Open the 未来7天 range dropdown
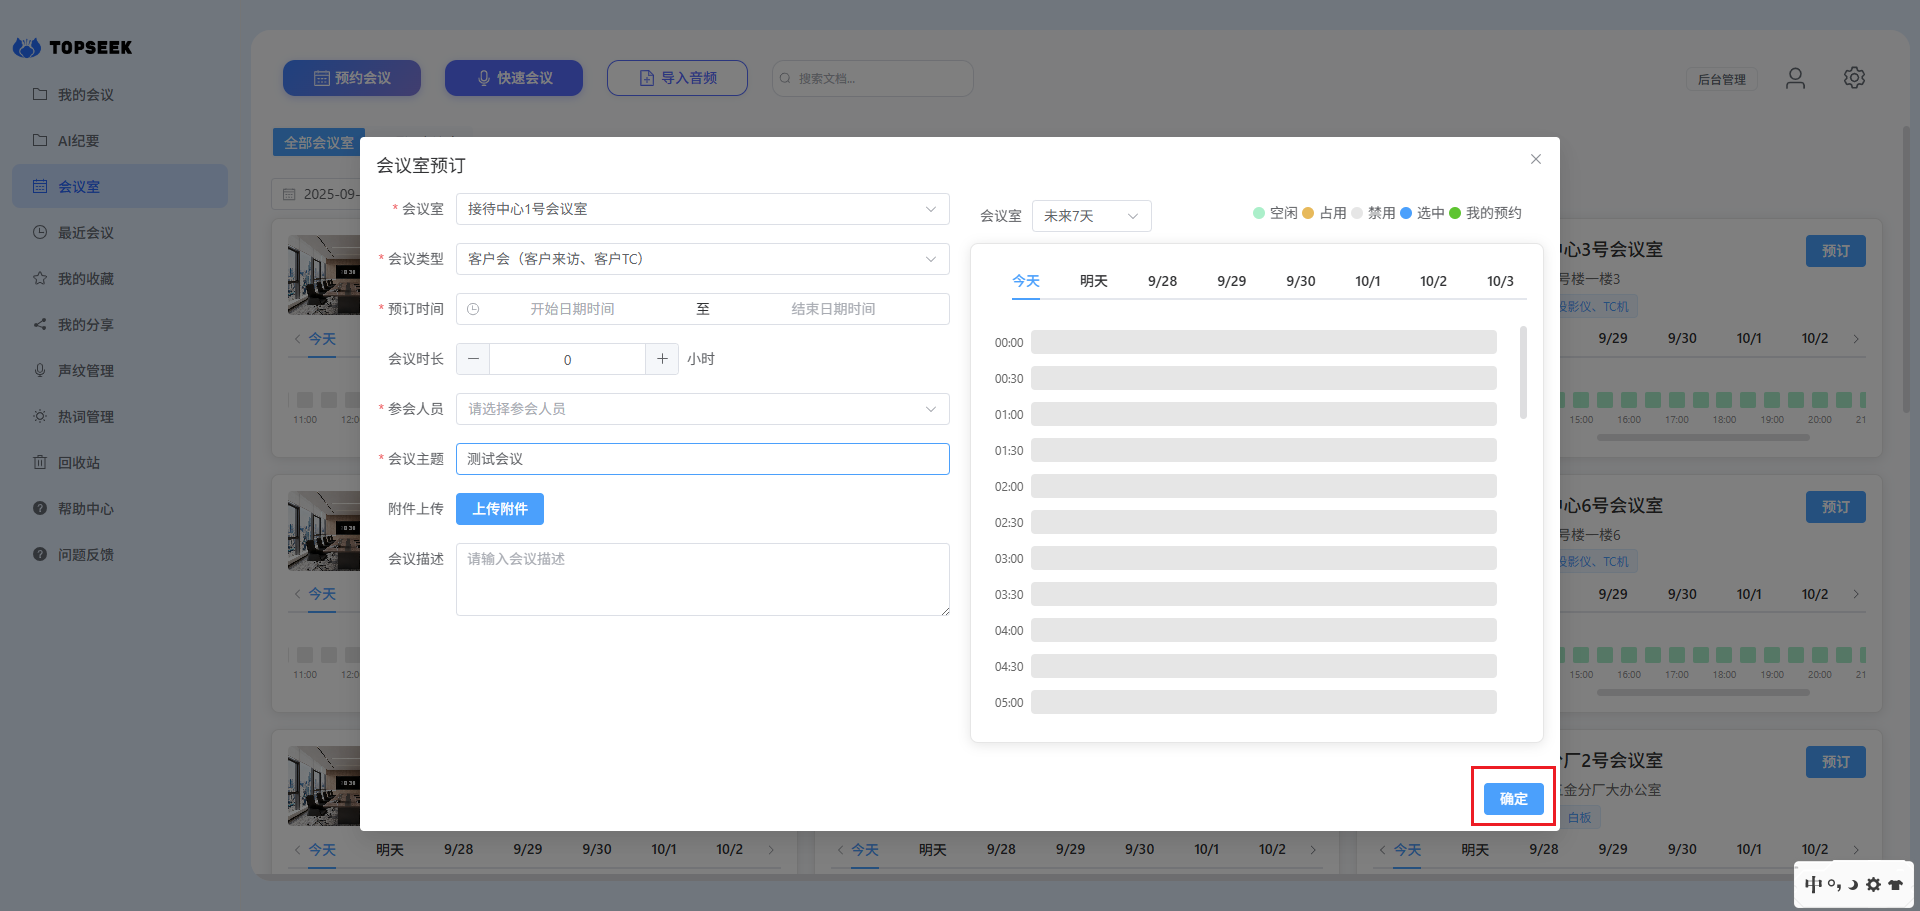The width and height of the screenshot is (1920, 911). 1091,216
